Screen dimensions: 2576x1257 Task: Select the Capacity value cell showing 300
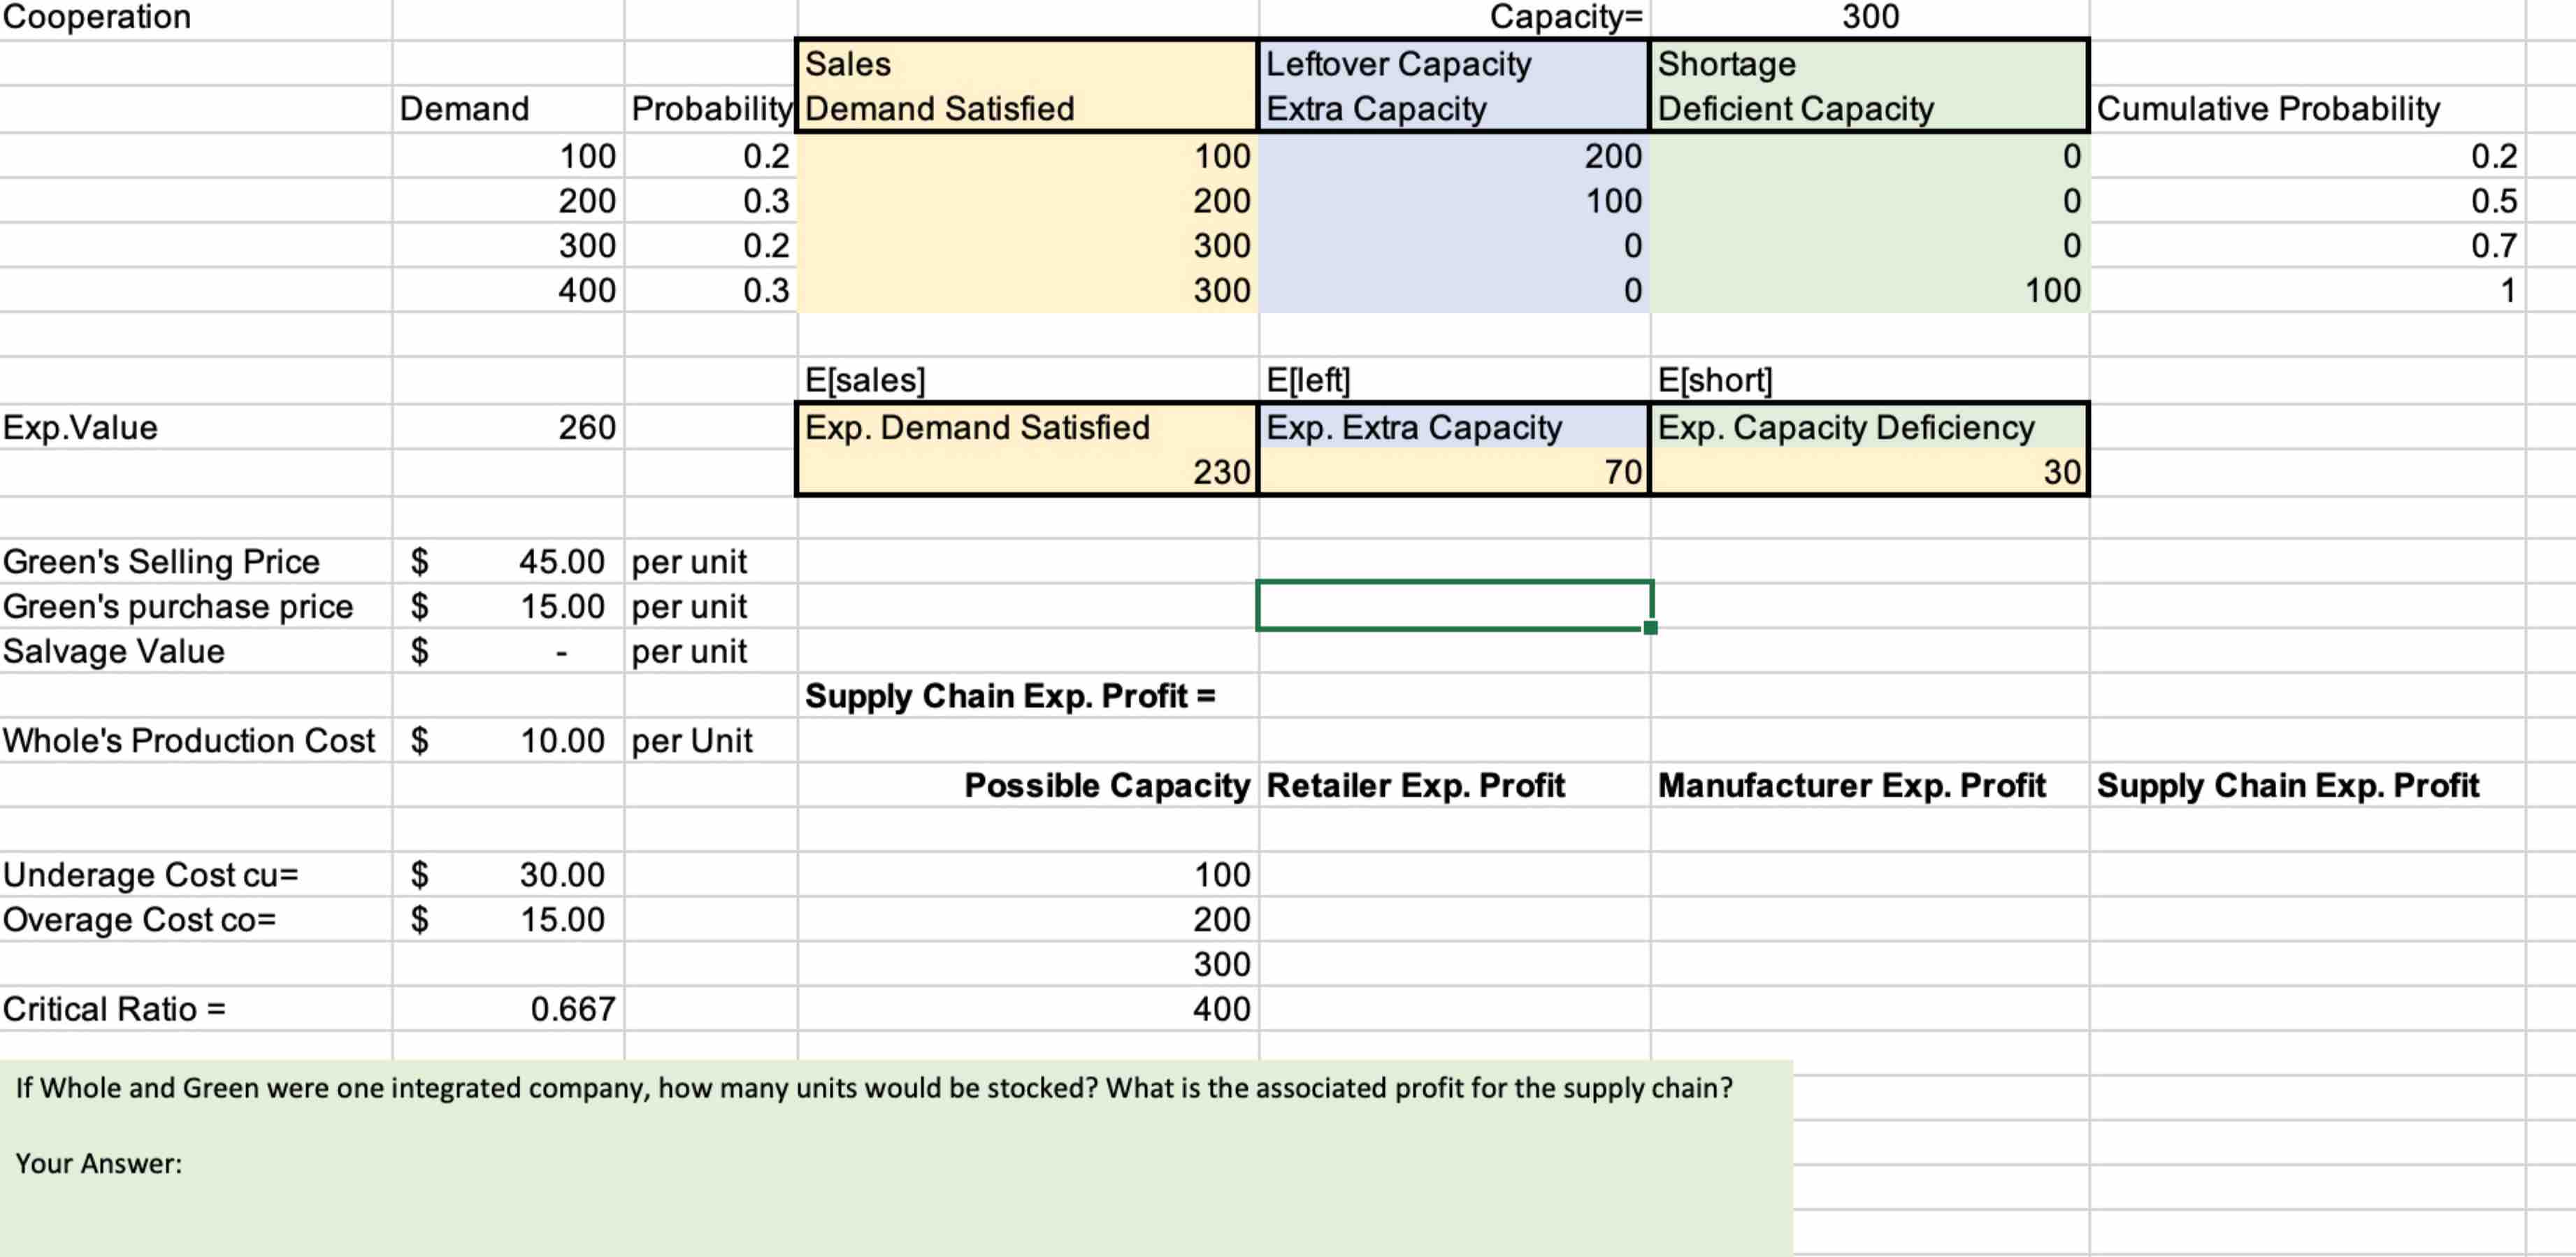tap(1869, 18)
